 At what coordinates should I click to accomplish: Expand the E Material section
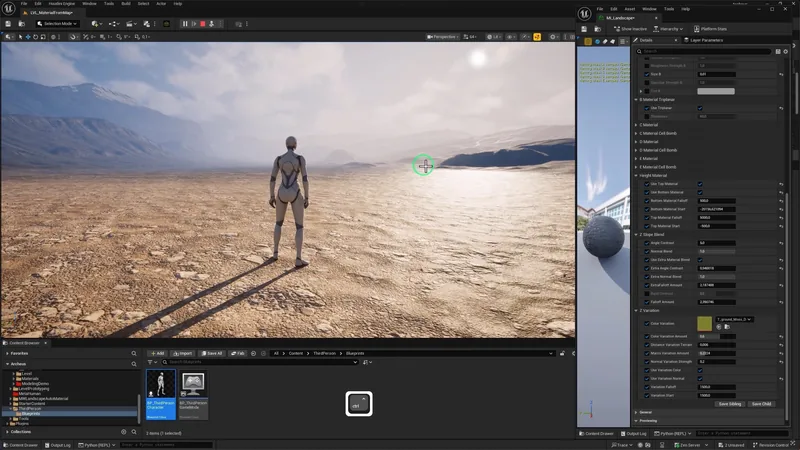tap(636, 159)
